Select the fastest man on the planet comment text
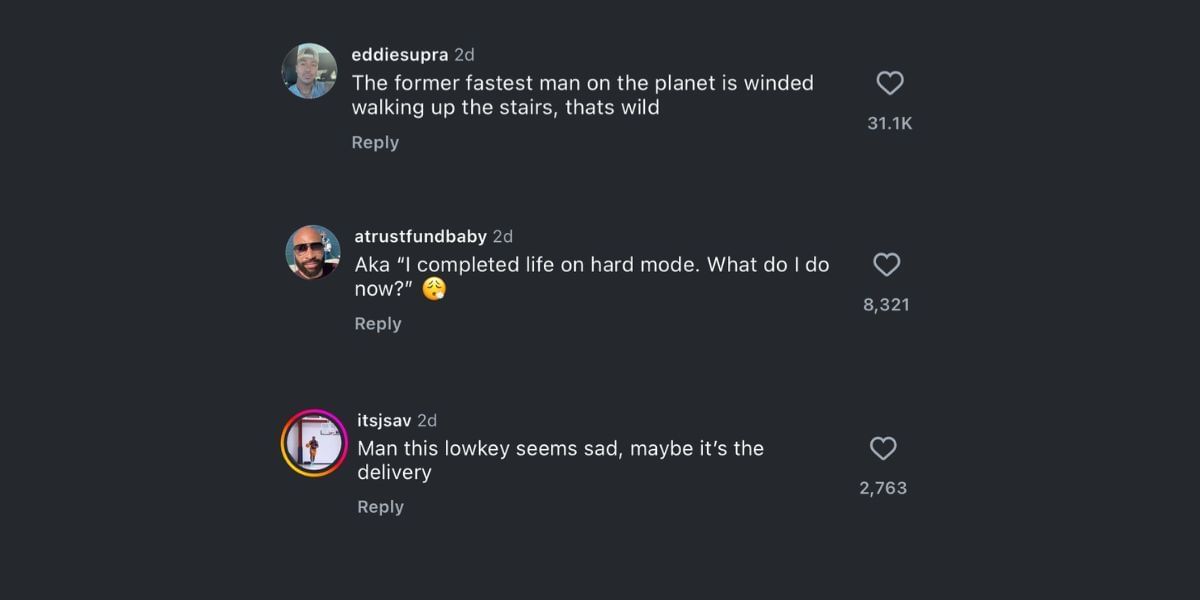This screenshot has height=600, width=1200. coord(583,95)
